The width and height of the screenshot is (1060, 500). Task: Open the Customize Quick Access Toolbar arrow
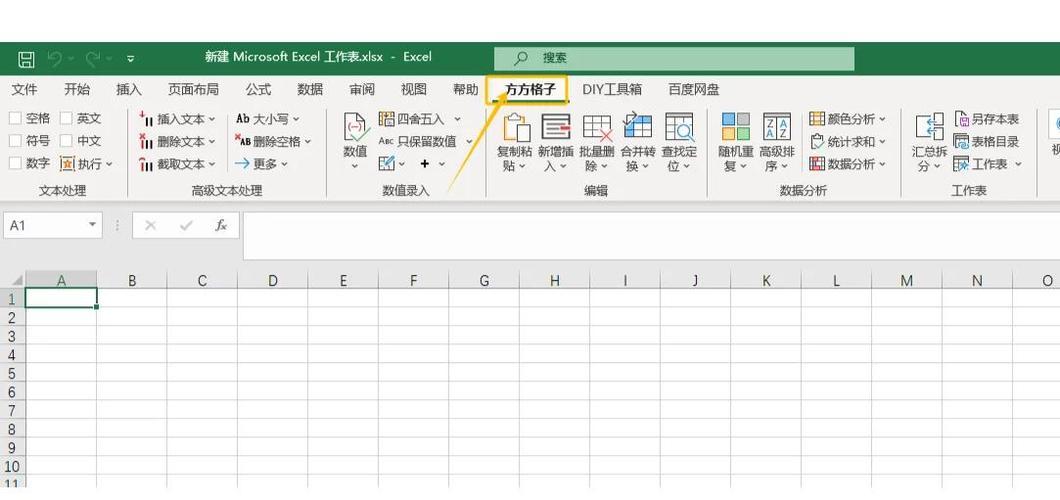(130, 59)
